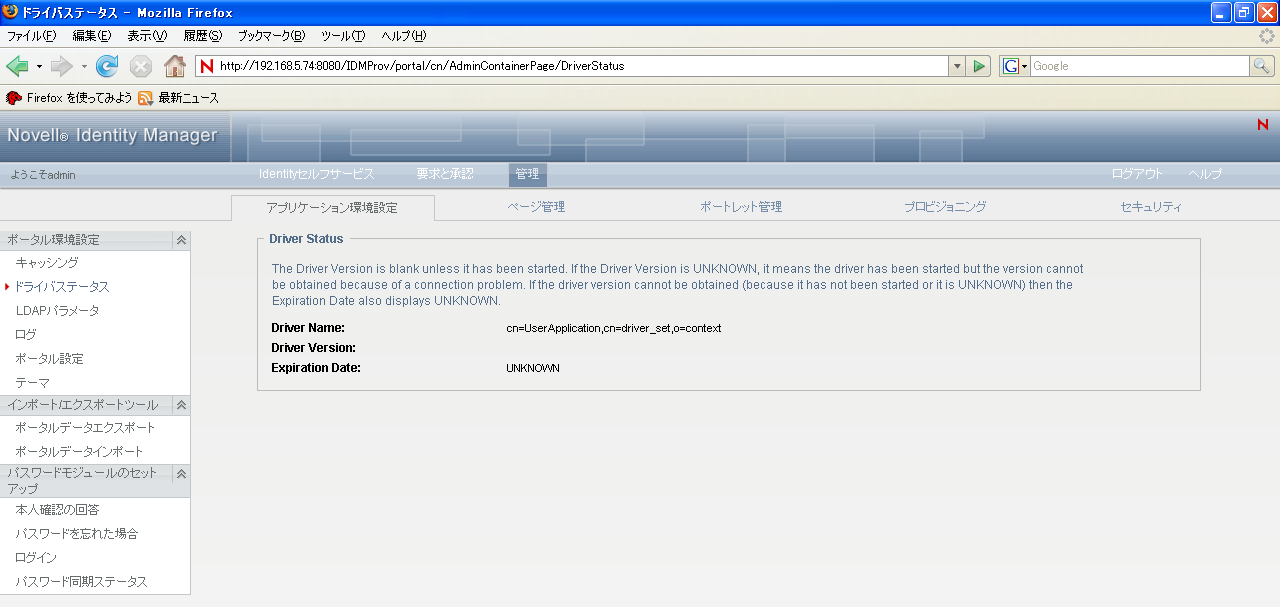Open the ログ sidebar item
The height and width of the screenshot is (607, 1280).
[26, 334]
